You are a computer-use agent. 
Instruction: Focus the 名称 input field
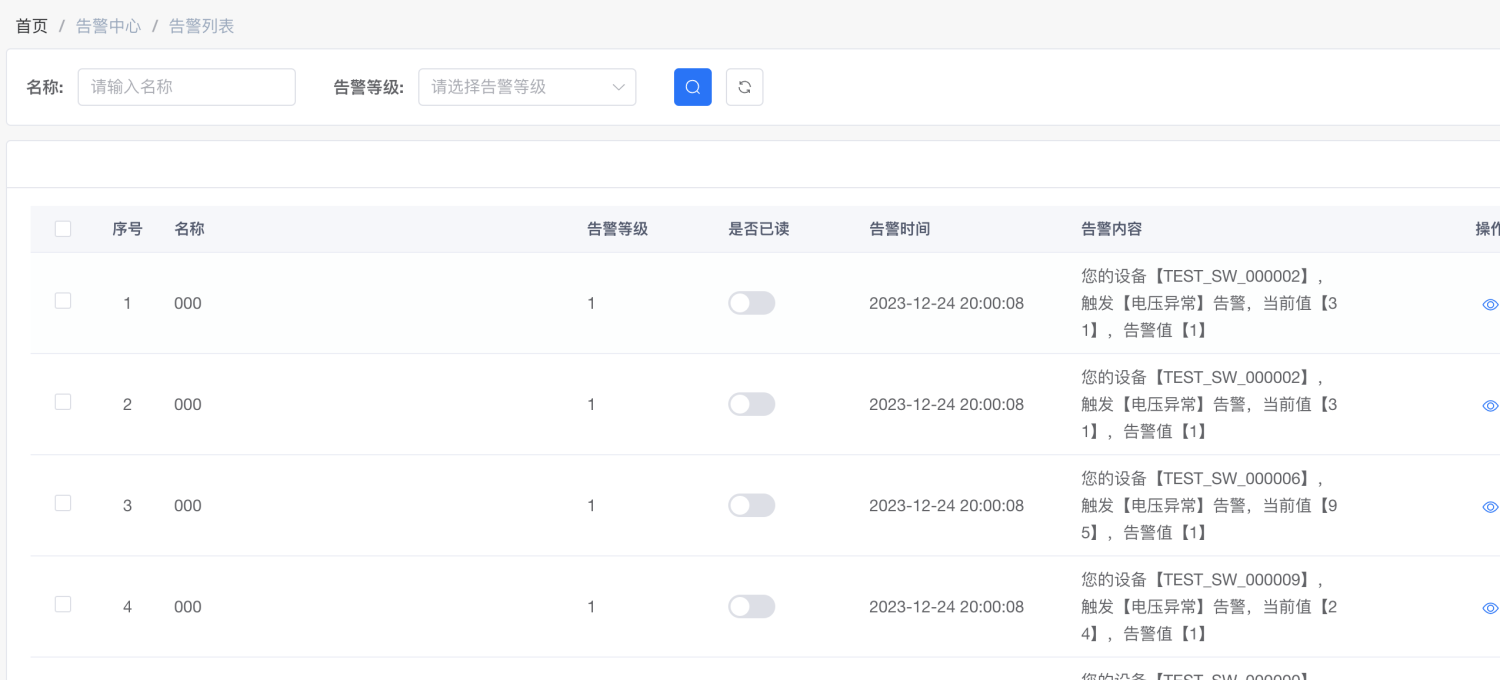pos(187,87)
